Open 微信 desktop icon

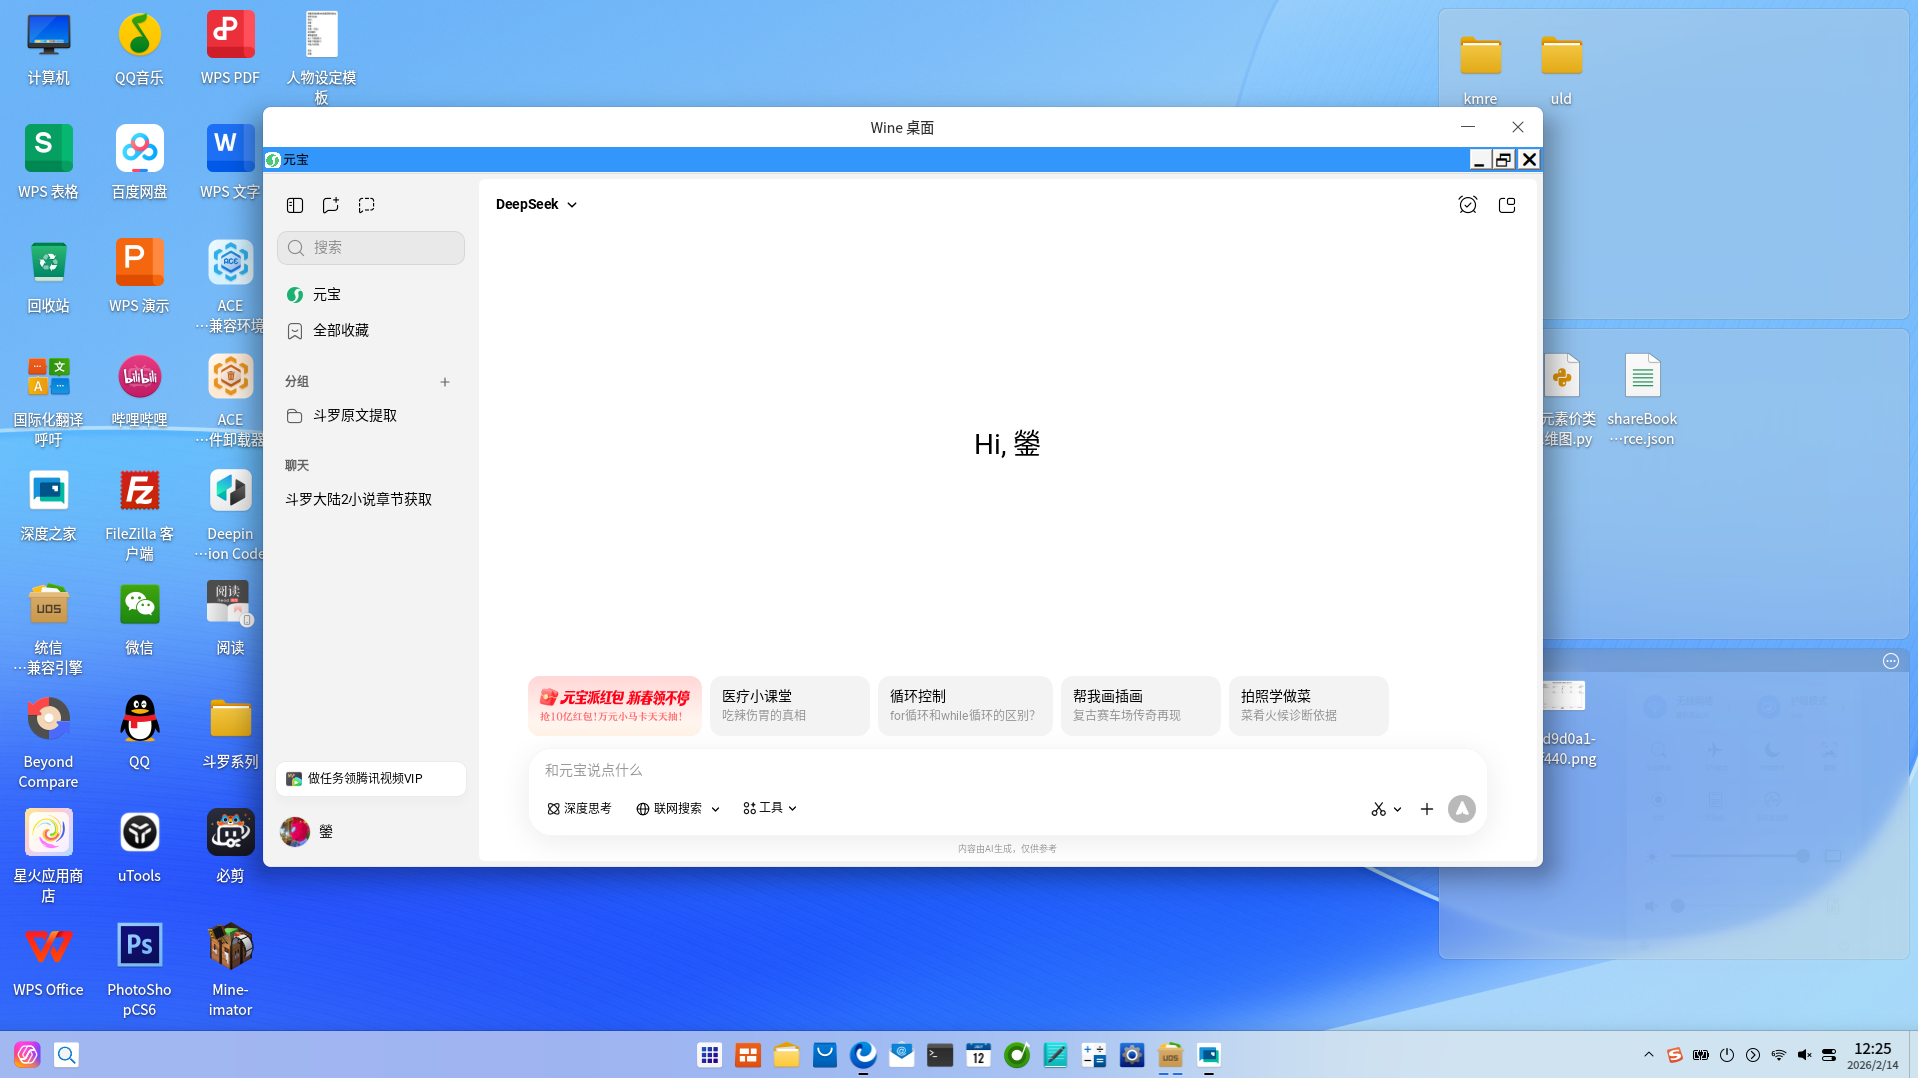[139, 619]
